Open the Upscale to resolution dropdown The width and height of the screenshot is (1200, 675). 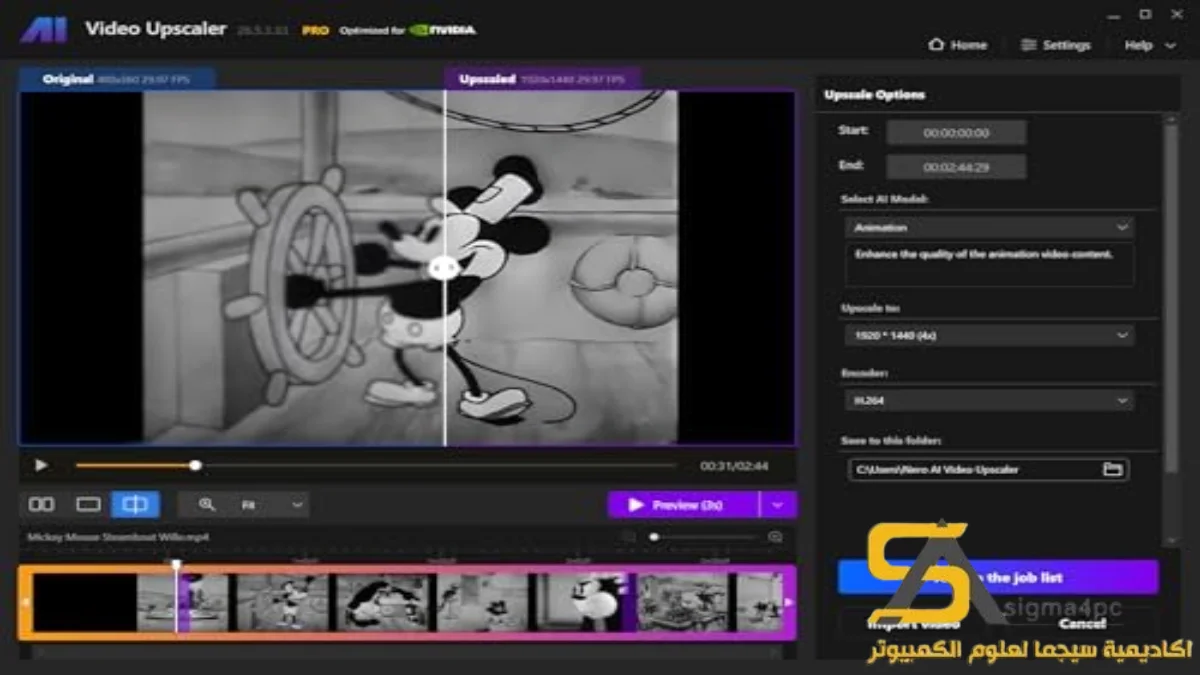click(x=990, y=335)
